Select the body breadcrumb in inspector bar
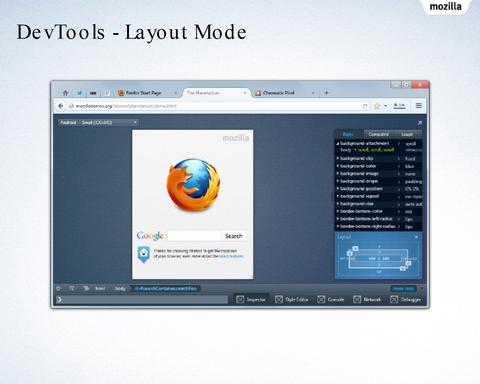 (x=120, y=289)
